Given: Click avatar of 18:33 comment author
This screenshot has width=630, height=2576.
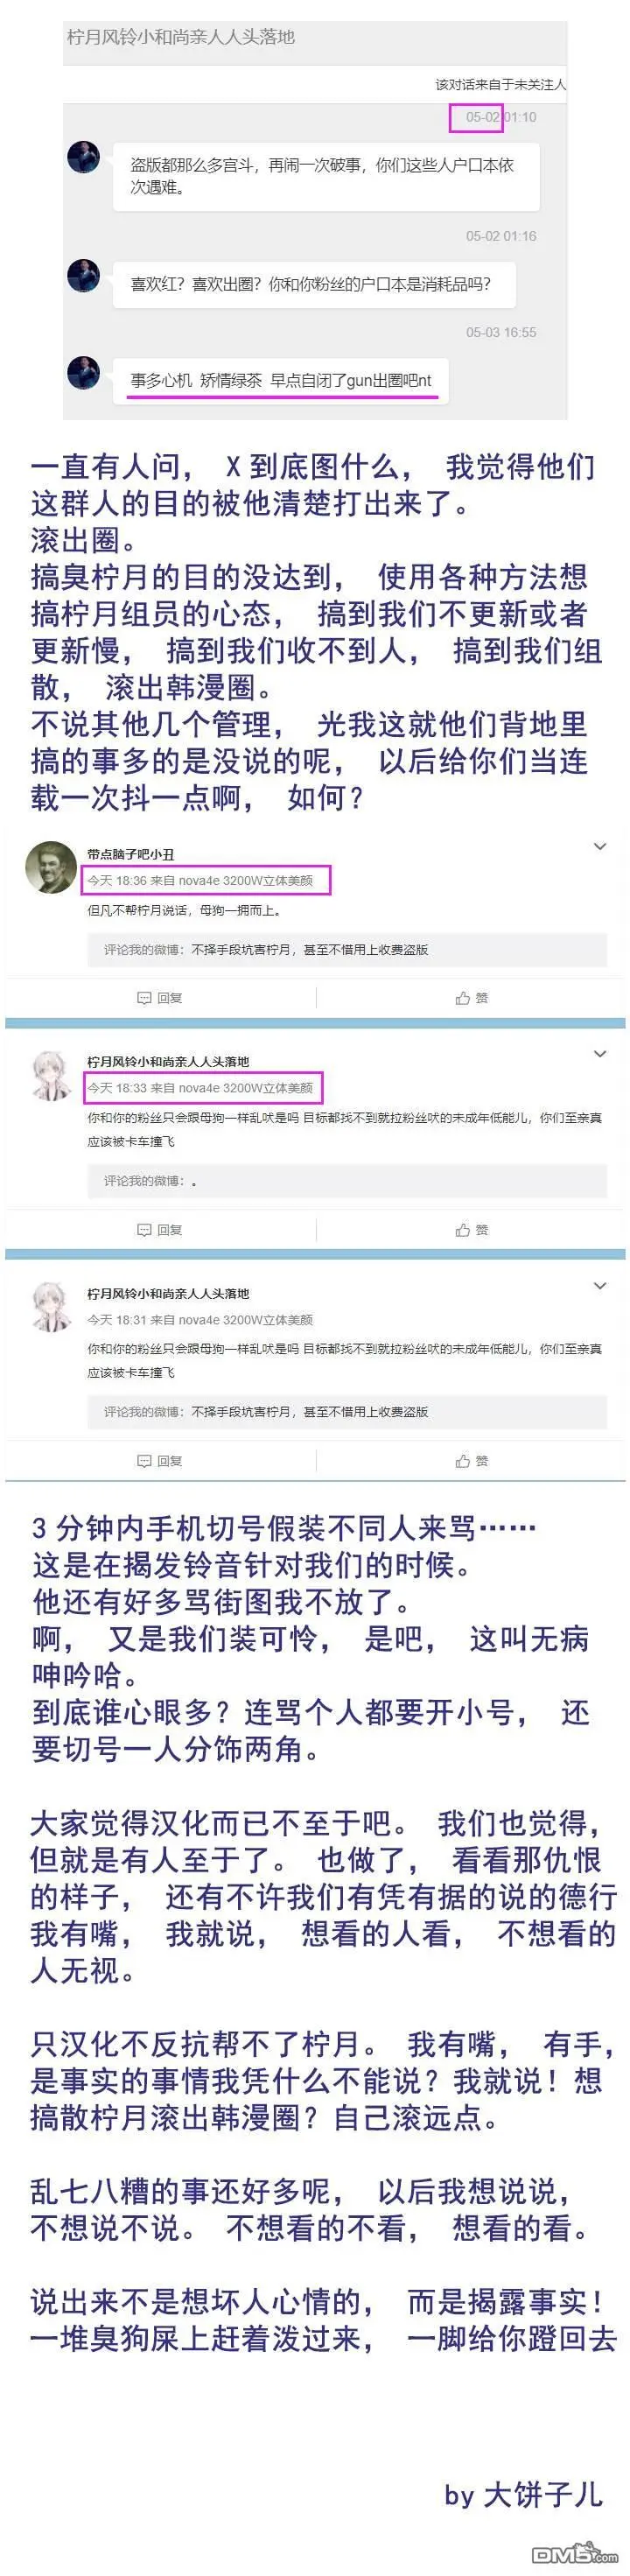Looking at the screenshot, I should tap(52, 1075).
